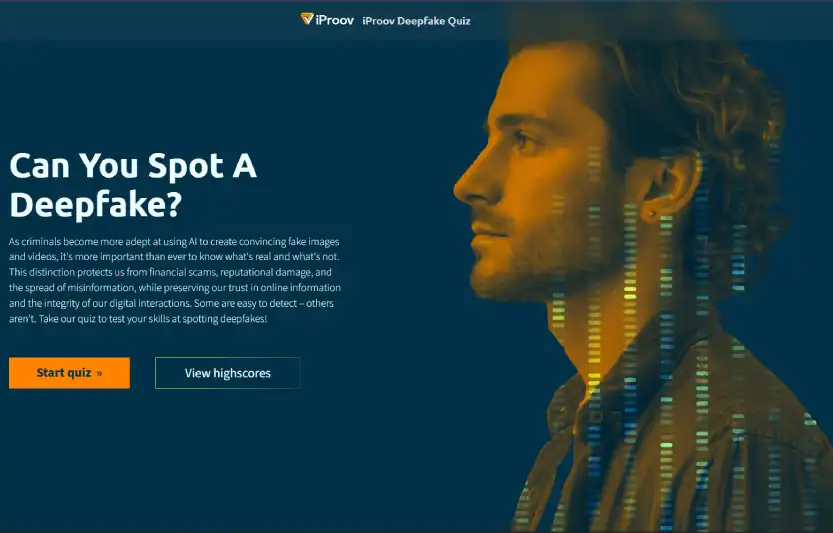Click the double chevron on Start quiz
833x533 pixels.
point(99,374)
